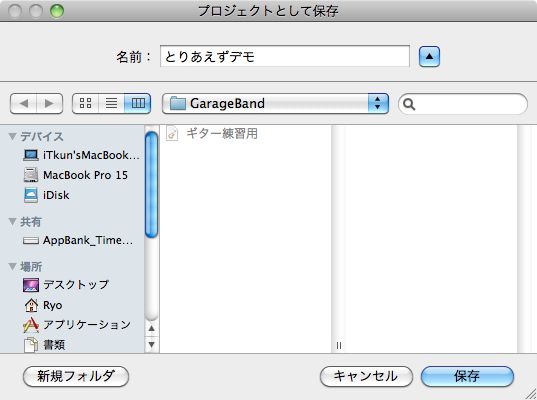The width and height of the screenshot is (537, 400).
Task: Collapse the 共有 sidebar section
Action: (x=13, y=222)
